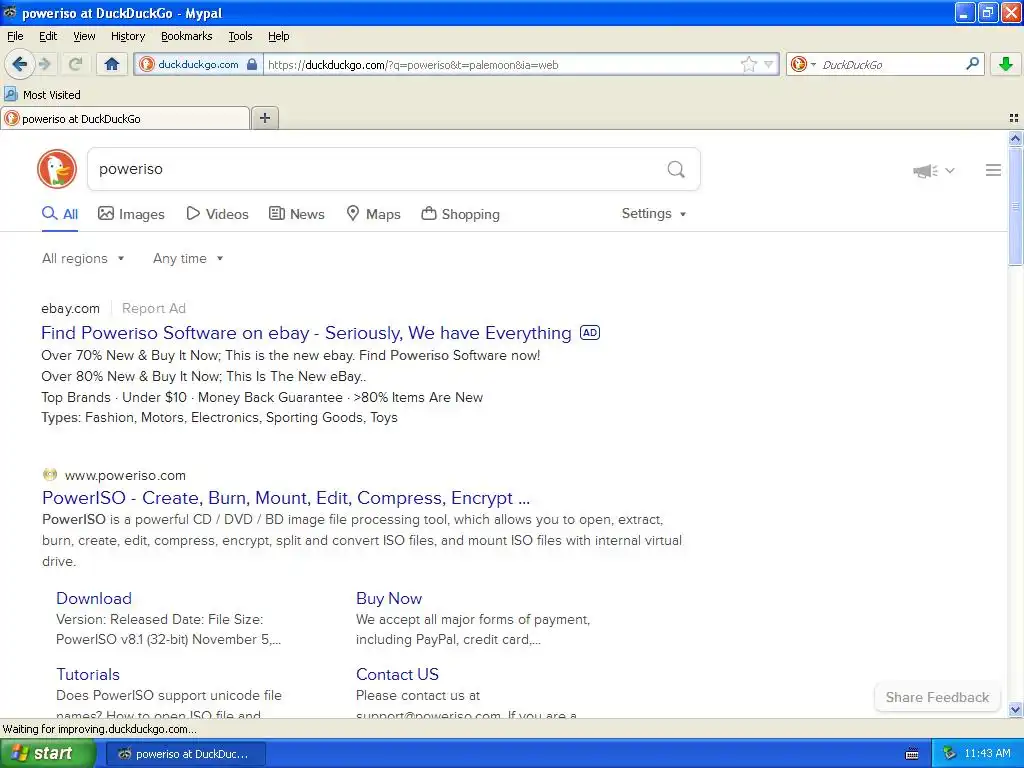Click the AD badge beside ebay result
This screenshot has width=1024, height=768.
pyautogui.click(x=590, y=332)
